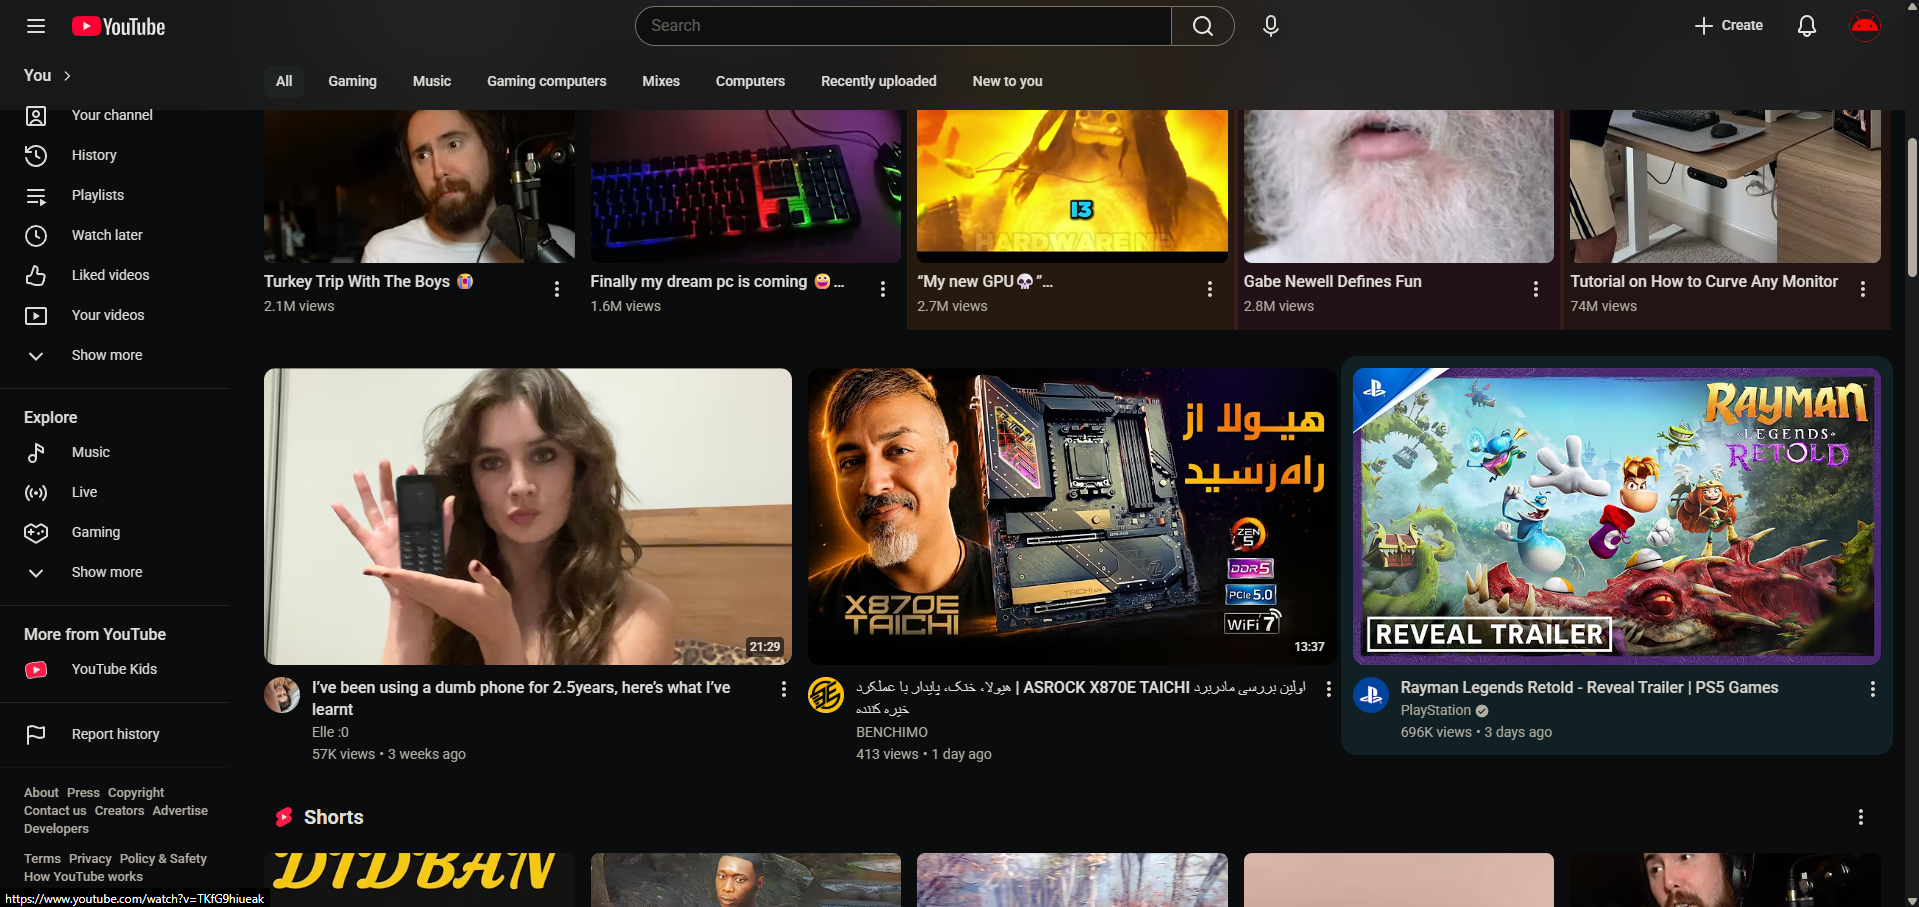Open the Developers footer link
1919x907 pixels.
pos(56,829)
